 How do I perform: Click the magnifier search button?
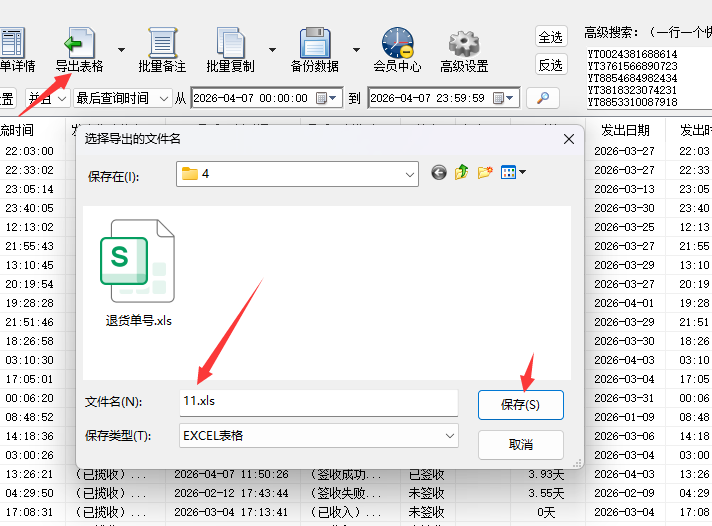click(x=543, y=98)
